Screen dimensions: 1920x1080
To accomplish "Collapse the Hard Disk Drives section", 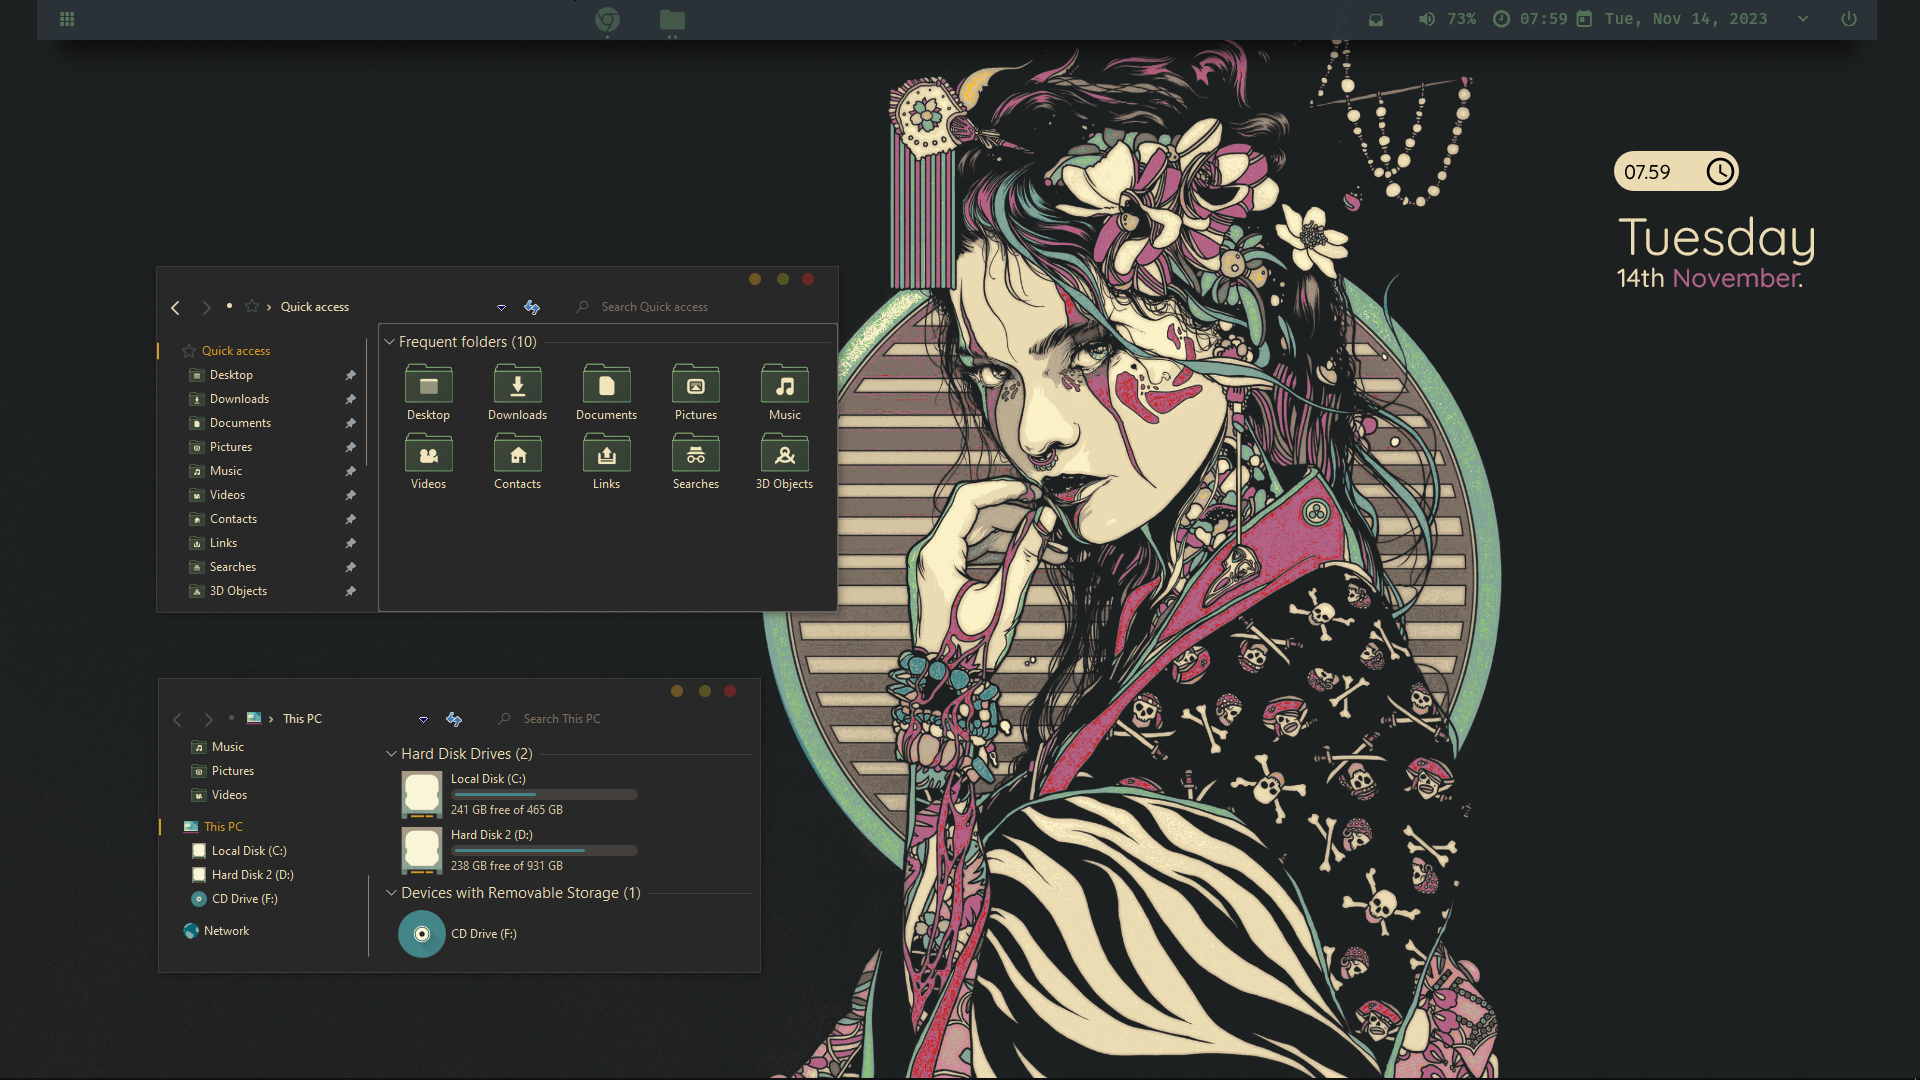I will pos(390,753).
